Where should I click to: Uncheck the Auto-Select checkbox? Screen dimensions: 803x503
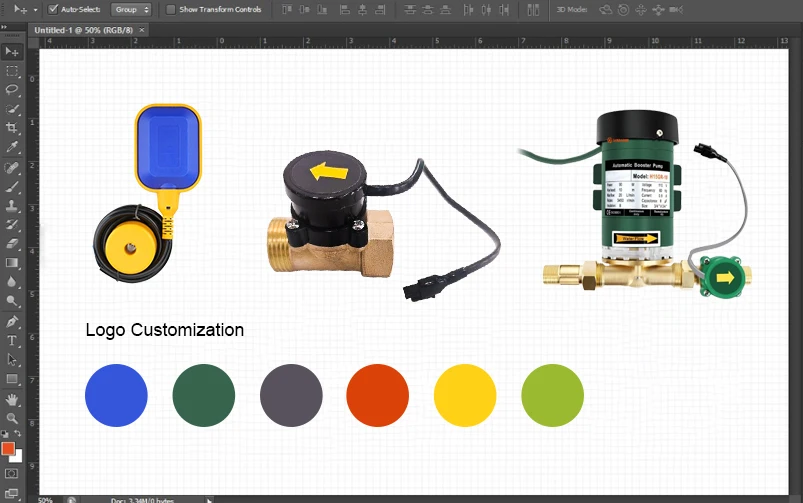(53, 9)
